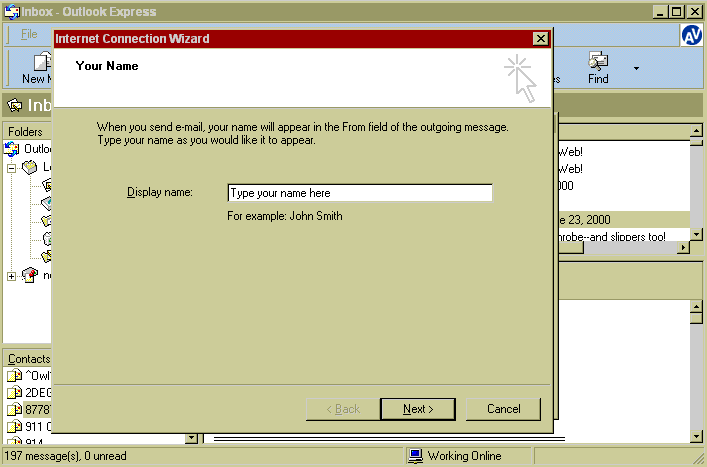Click the Next button in the wizard
The height and width of the screenshot is (467, 707).
pos(418,409)
